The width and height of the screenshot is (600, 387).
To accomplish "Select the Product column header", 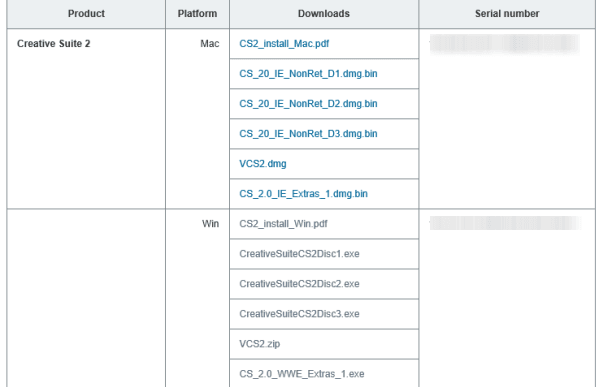I will (x=86, y=13).
